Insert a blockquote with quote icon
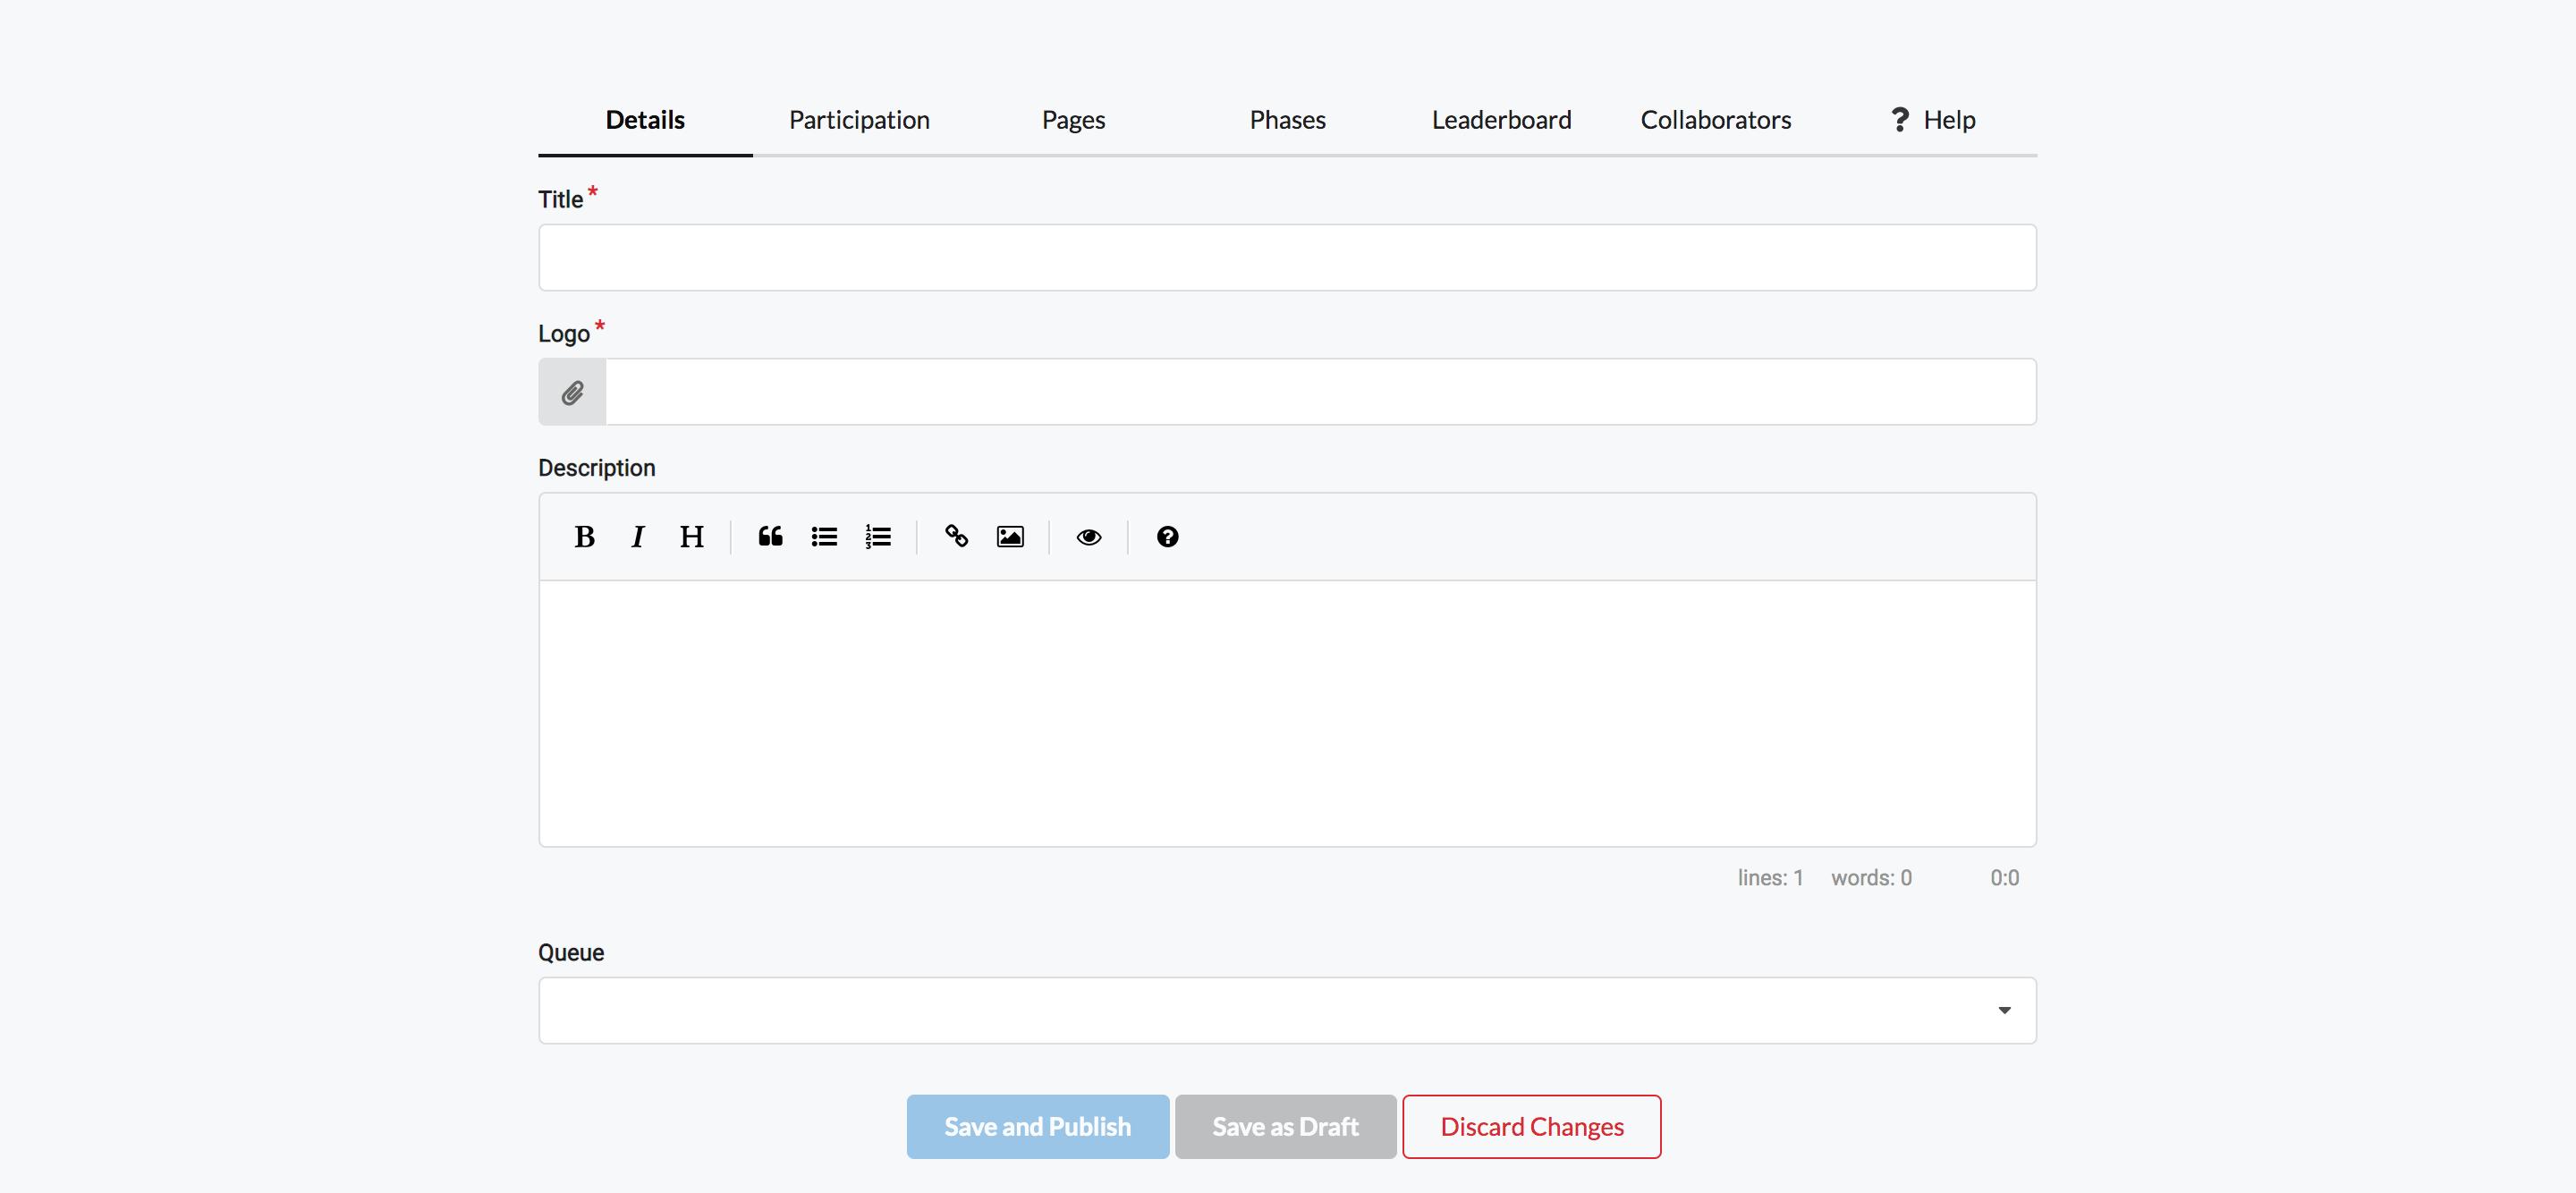 coord(770,537)
